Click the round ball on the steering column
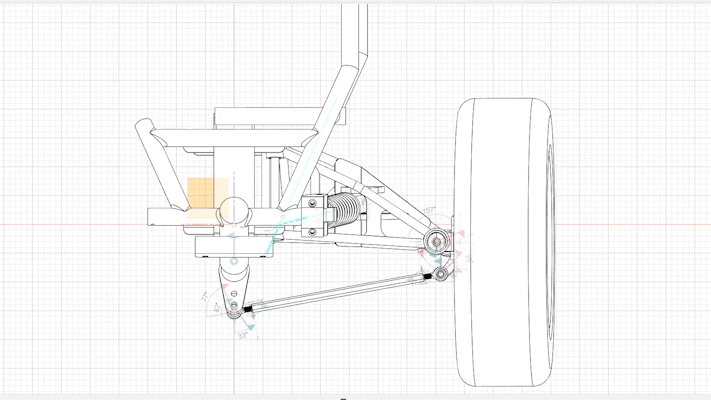Viewport: 711px width, 400px height. pyautogui.click(x=236, y=209)
